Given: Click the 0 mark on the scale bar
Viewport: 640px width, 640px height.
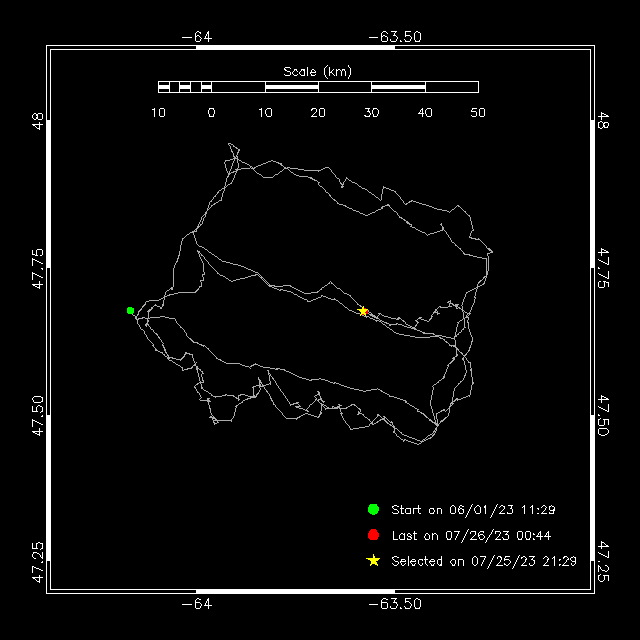Looking at the screenshot, I should tap(211, 113).
